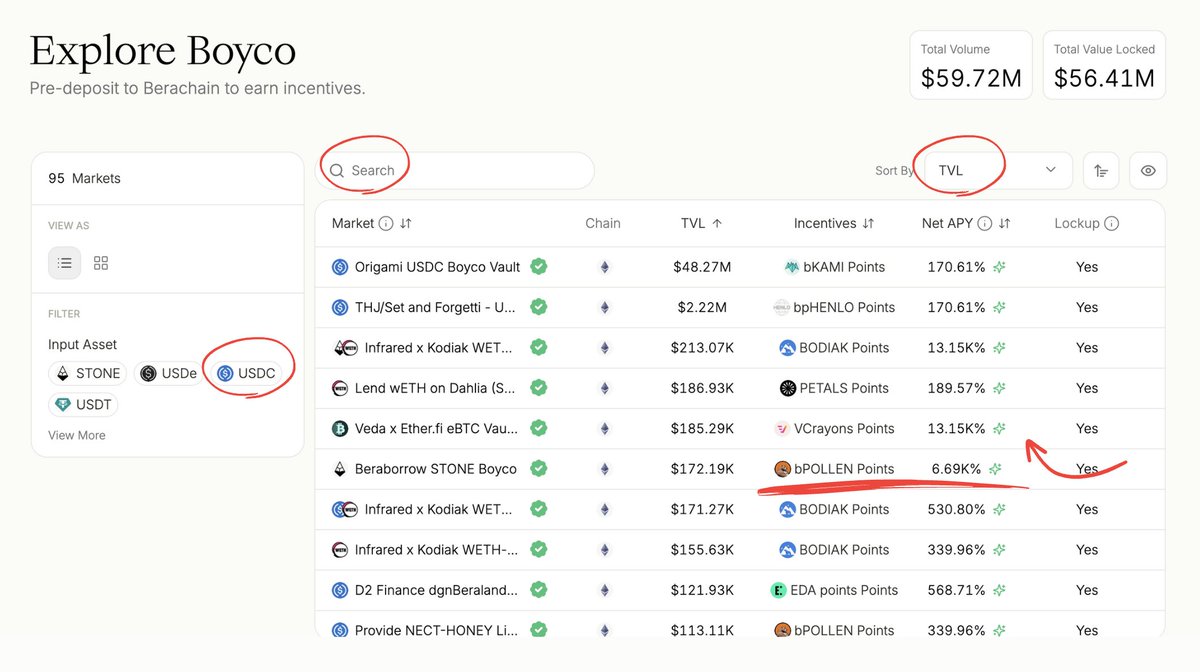Click Ethereum chain icon in Origami row
This screenshot has width=1200, height=672.
603,267
